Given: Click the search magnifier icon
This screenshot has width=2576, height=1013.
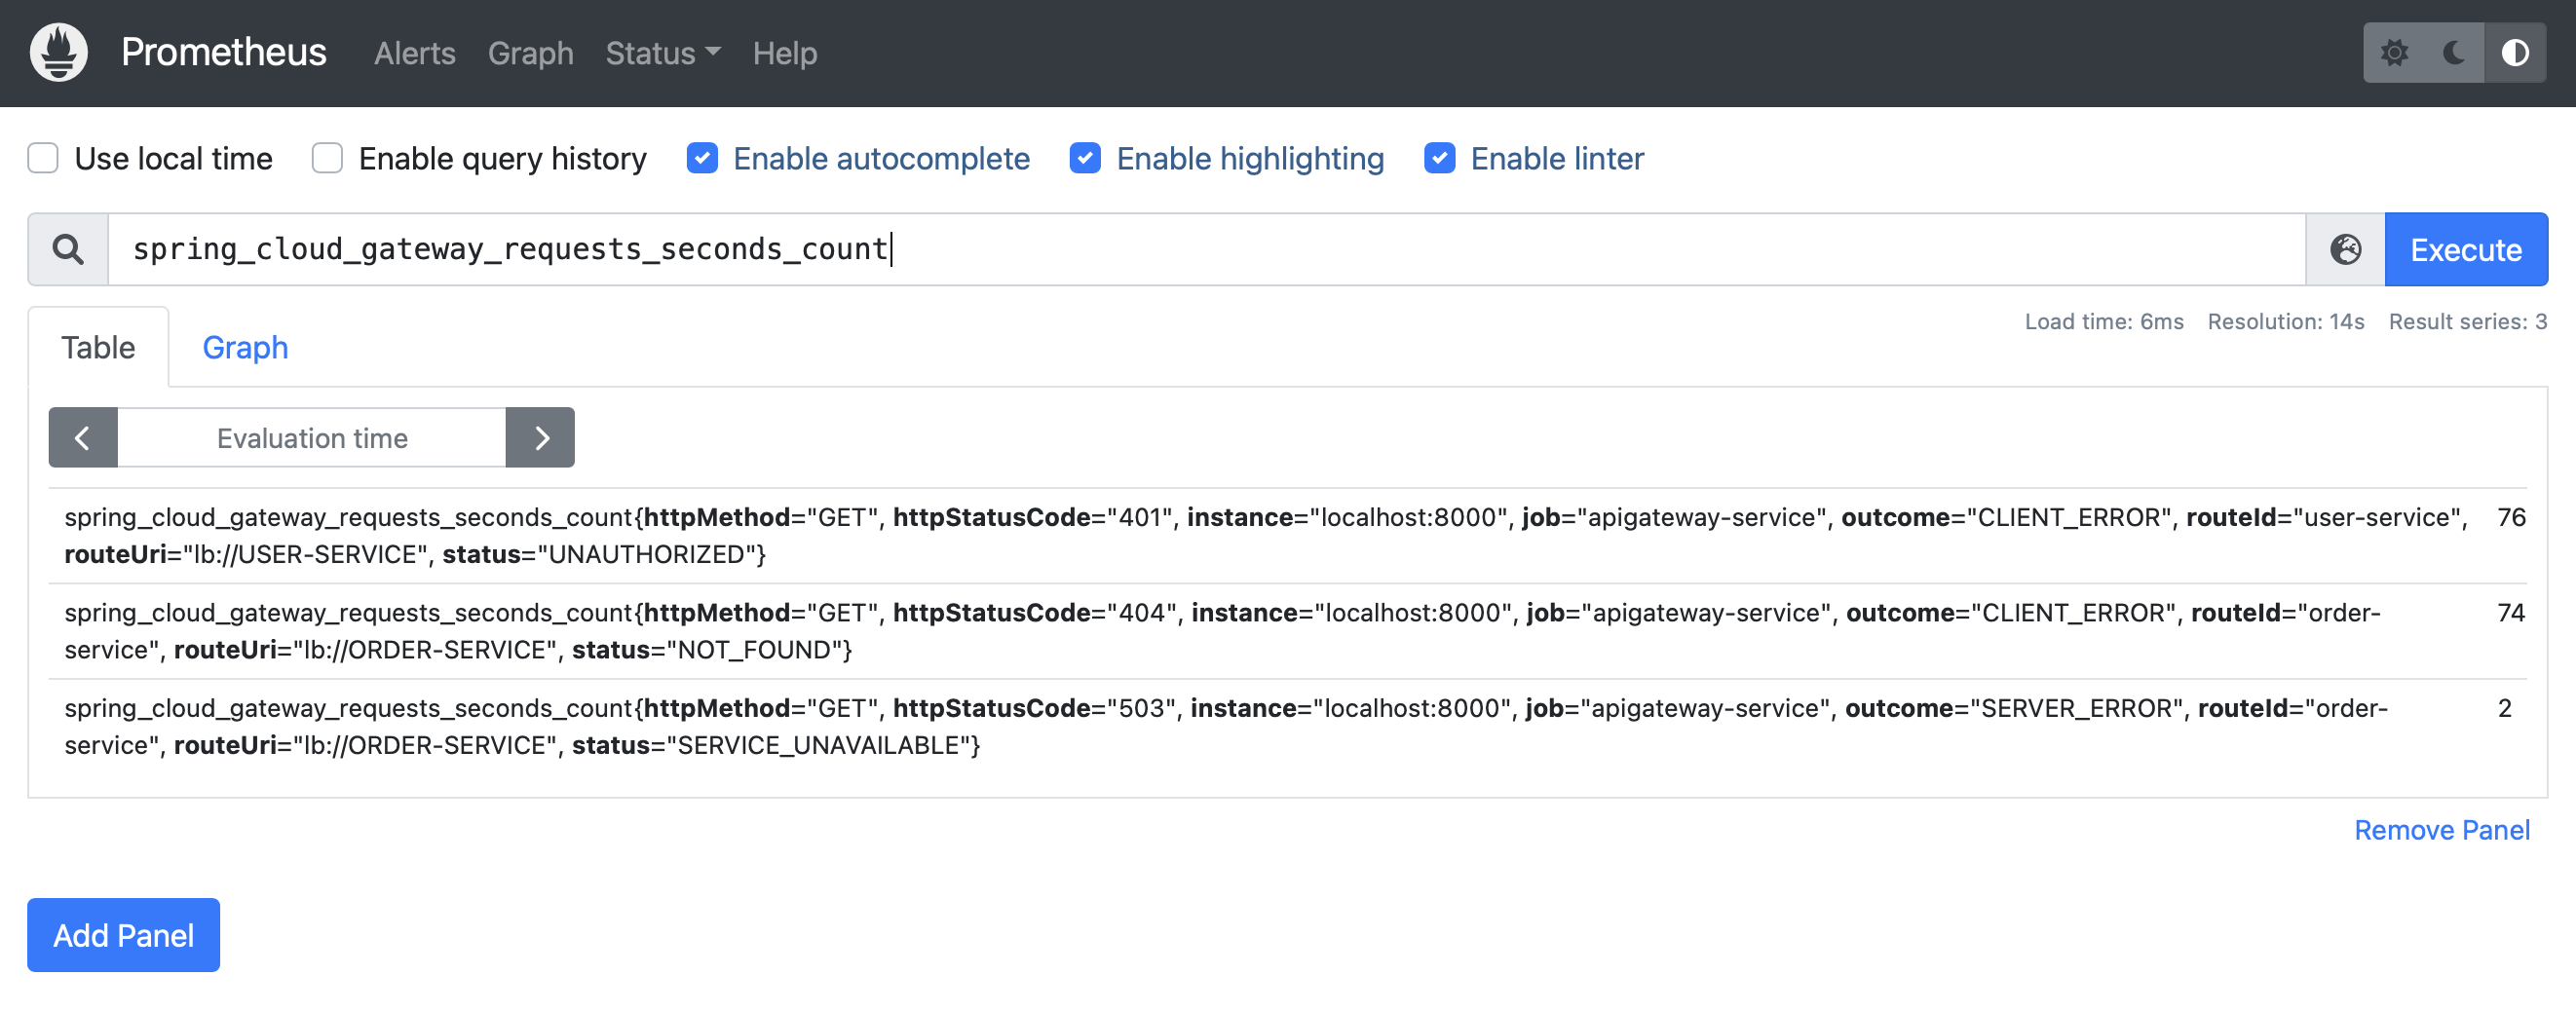Looking at the screenshot, I should click(x=68, y=249).
